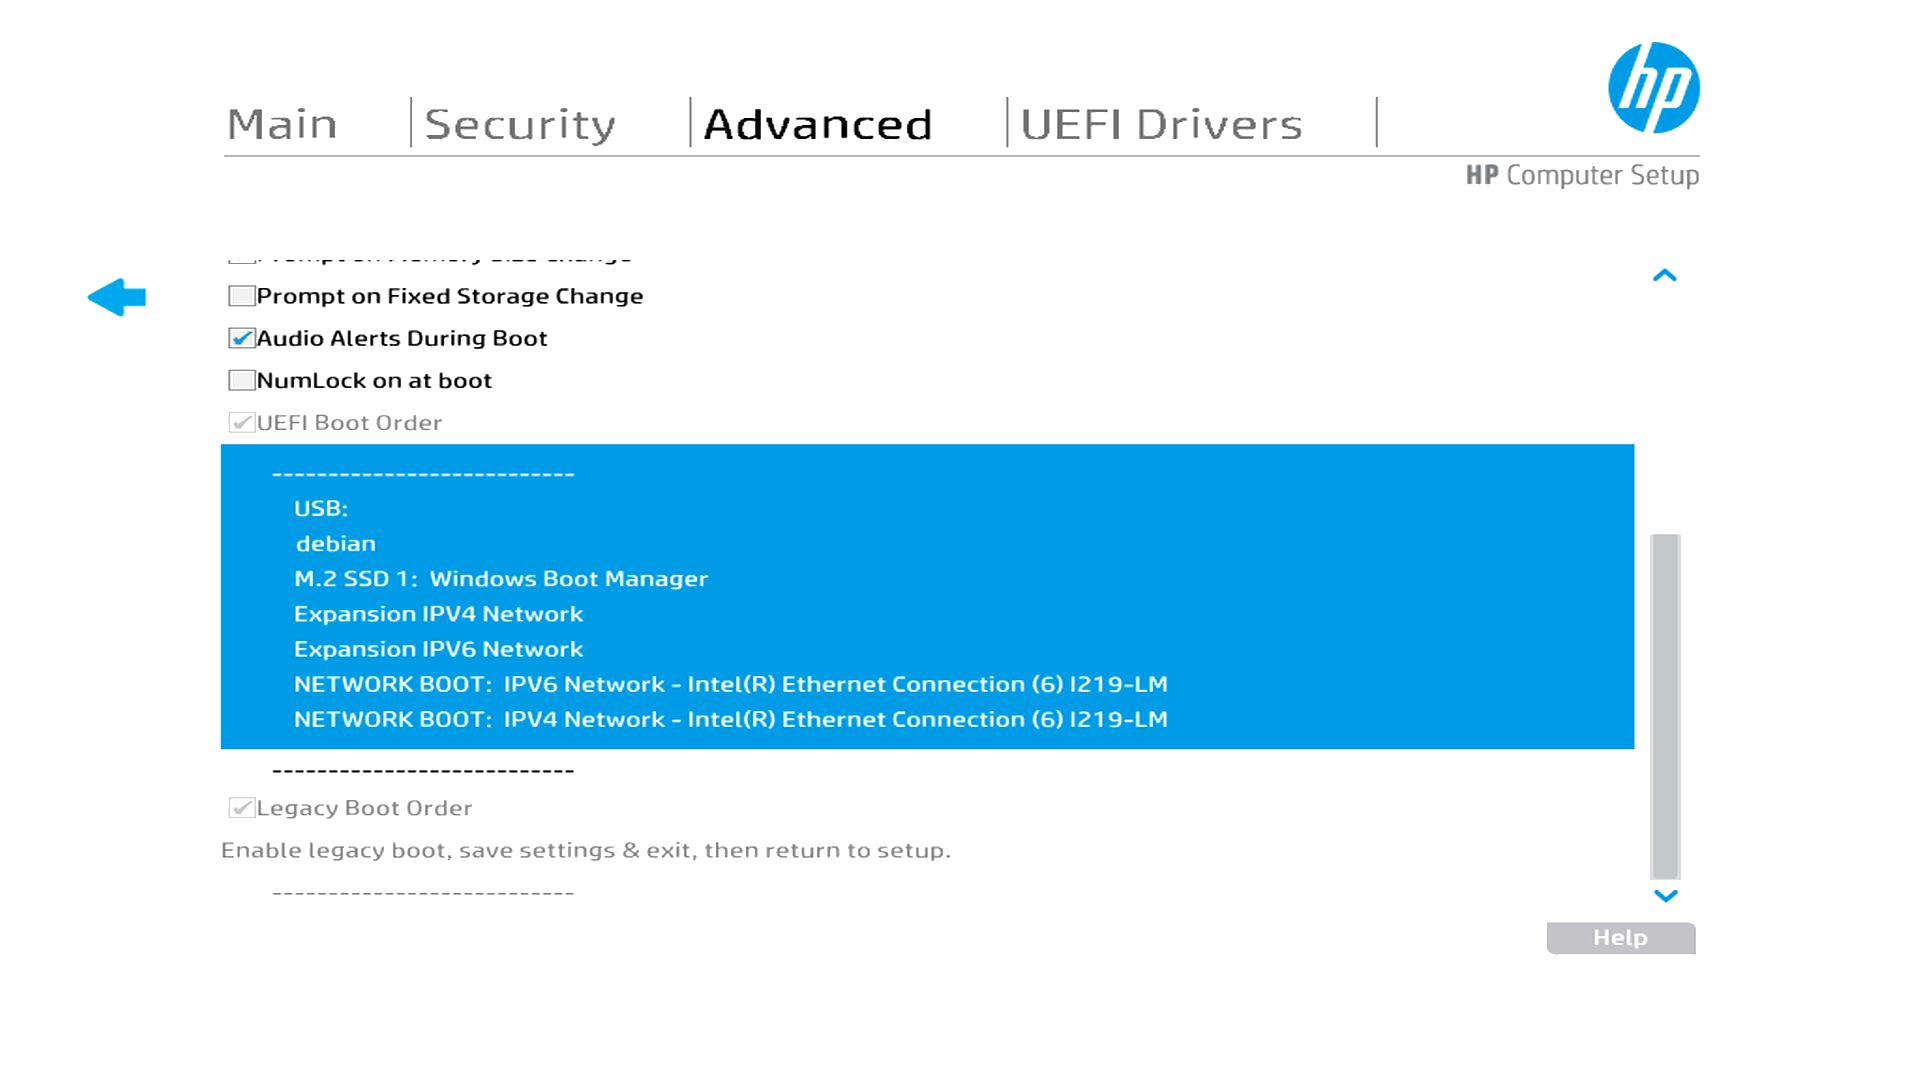
Task: Uncheck Audio Alerts During Boot
Action: (x=241, y=338)
